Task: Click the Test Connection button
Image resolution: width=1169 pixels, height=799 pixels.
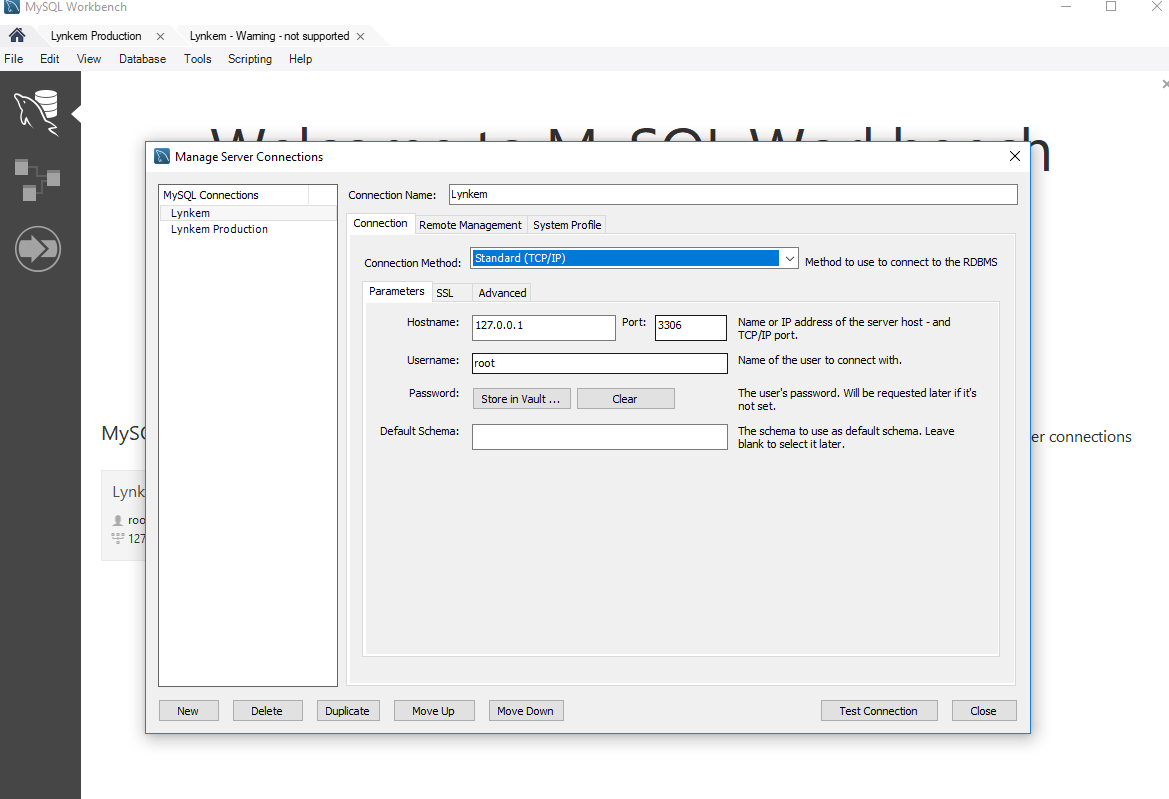Action: point(879,711)
